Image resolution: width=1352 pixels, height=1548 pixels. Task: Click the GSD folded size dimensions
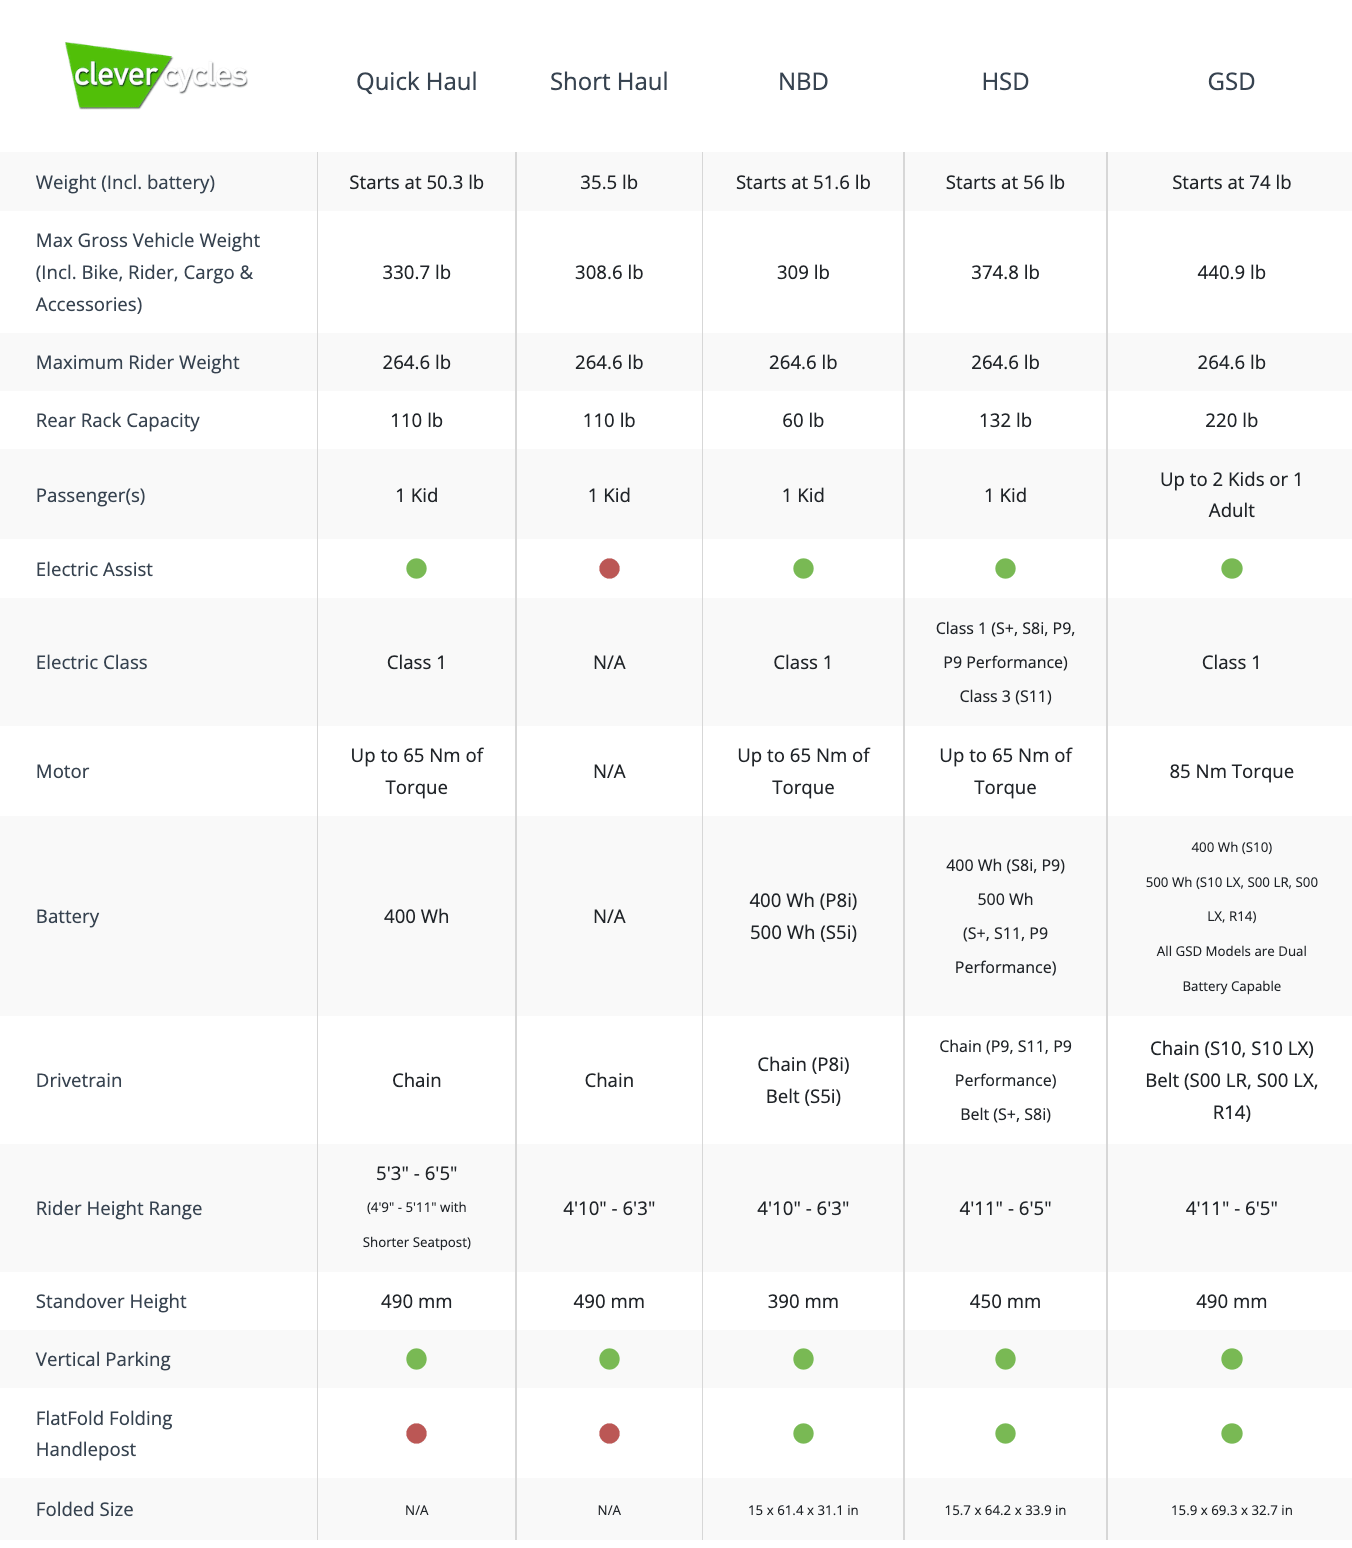coord(1231,1510)
